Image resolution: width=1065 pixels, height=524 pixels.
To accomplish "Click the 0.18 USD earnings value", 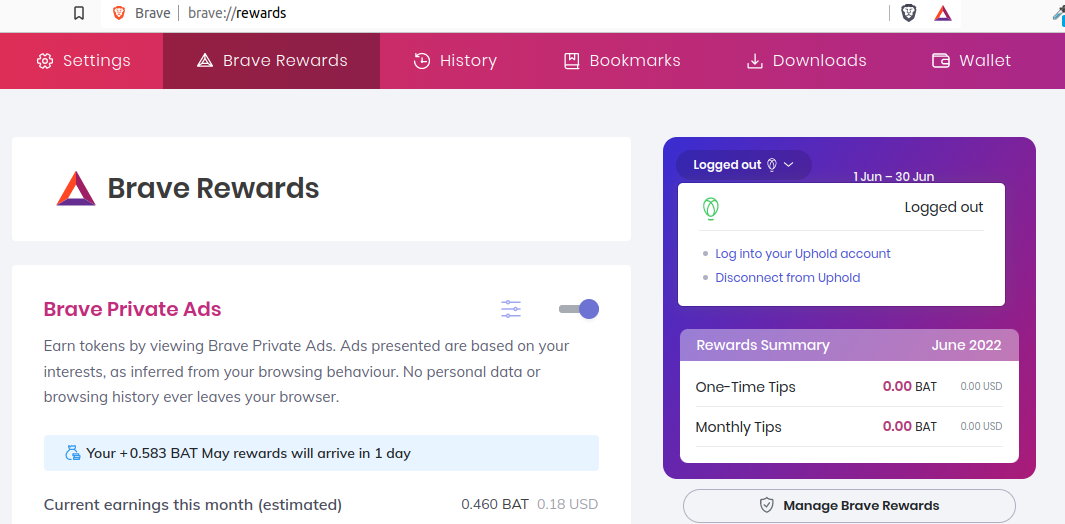I will pos(567,504).
